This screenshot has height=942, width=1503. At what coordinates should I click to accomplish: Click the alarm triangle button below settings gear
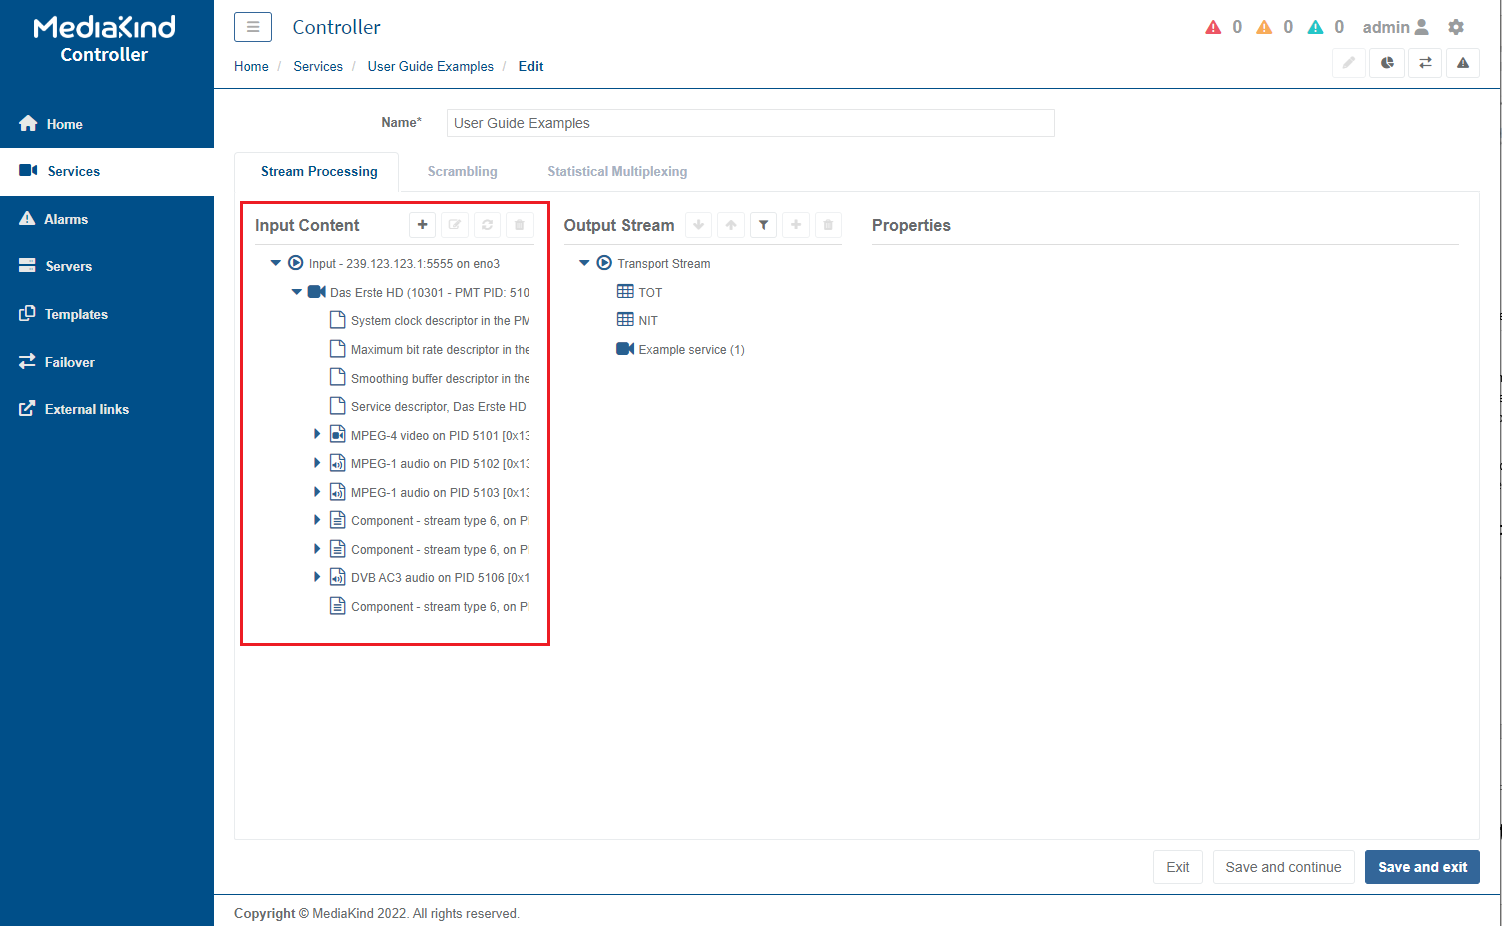coord(1462,63)
